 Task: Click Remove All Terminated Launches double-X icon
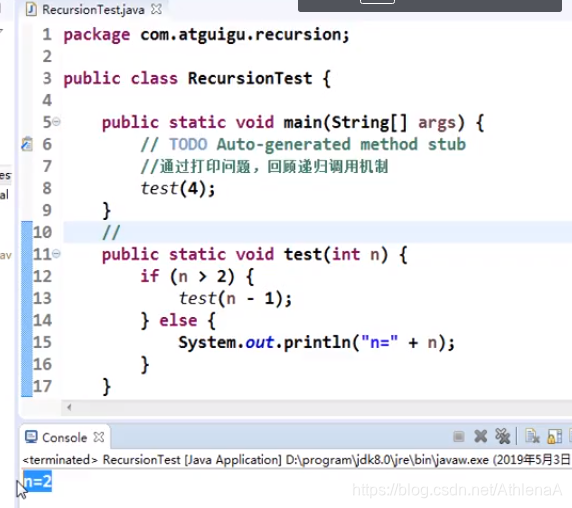[502, 436]
